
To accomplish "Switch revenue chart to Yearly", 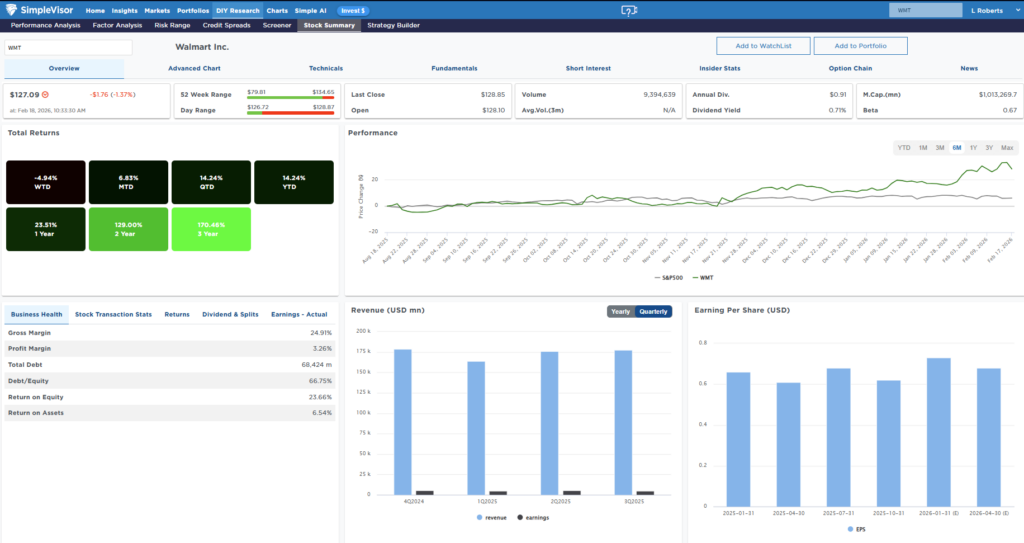I will [x=621, y=311].
